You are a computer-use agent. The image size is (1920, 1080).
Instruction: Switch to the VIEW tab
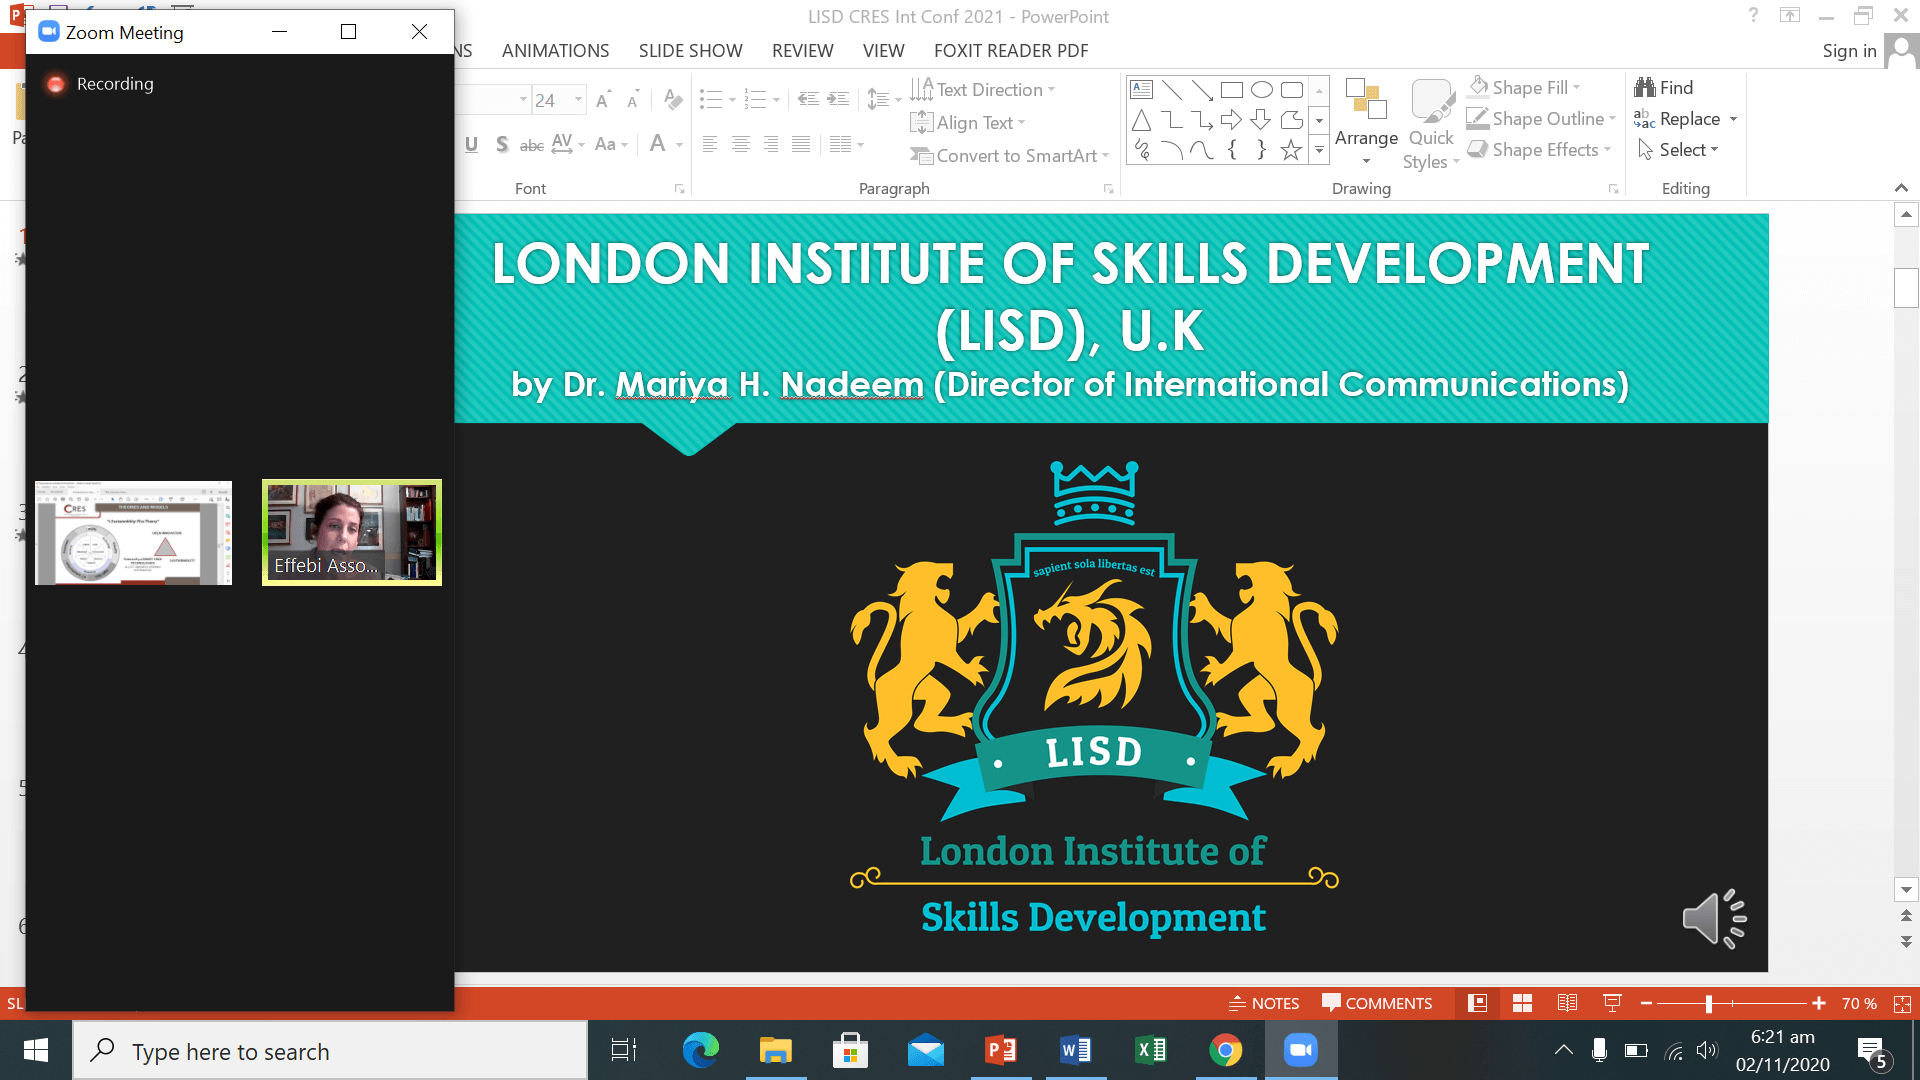click(883, 51)
